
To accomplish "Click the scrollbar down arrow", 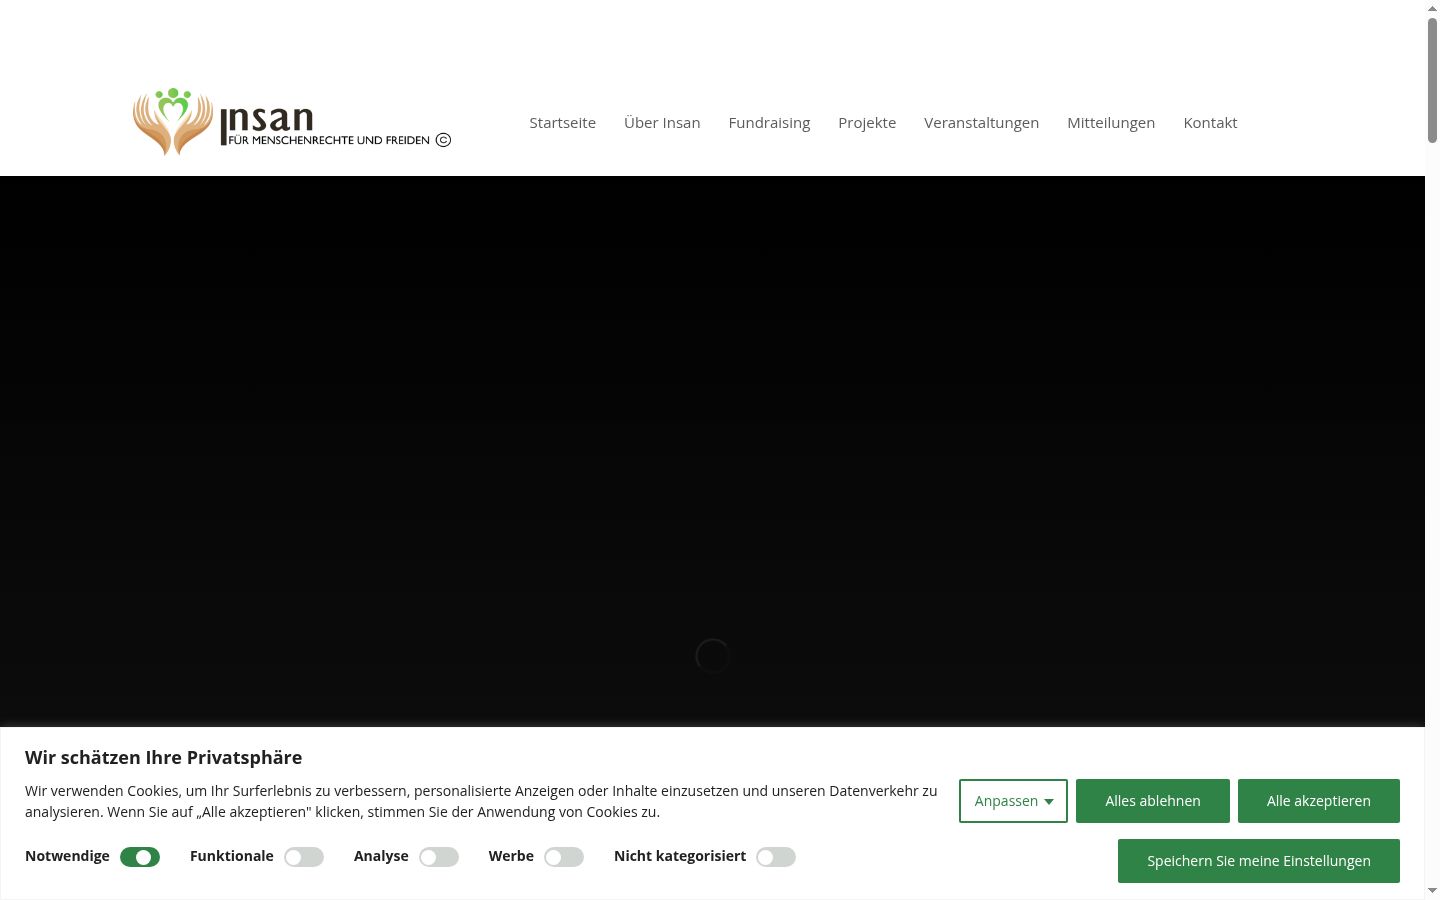I will (x=1432, y=890).
